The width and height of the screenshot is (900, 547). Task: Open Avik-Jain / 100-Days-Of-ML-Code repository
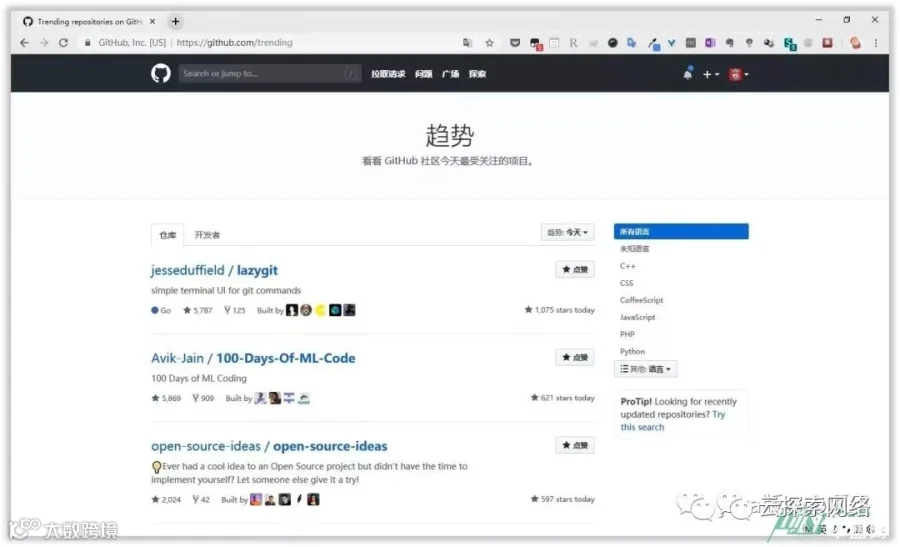pos(253,358)
